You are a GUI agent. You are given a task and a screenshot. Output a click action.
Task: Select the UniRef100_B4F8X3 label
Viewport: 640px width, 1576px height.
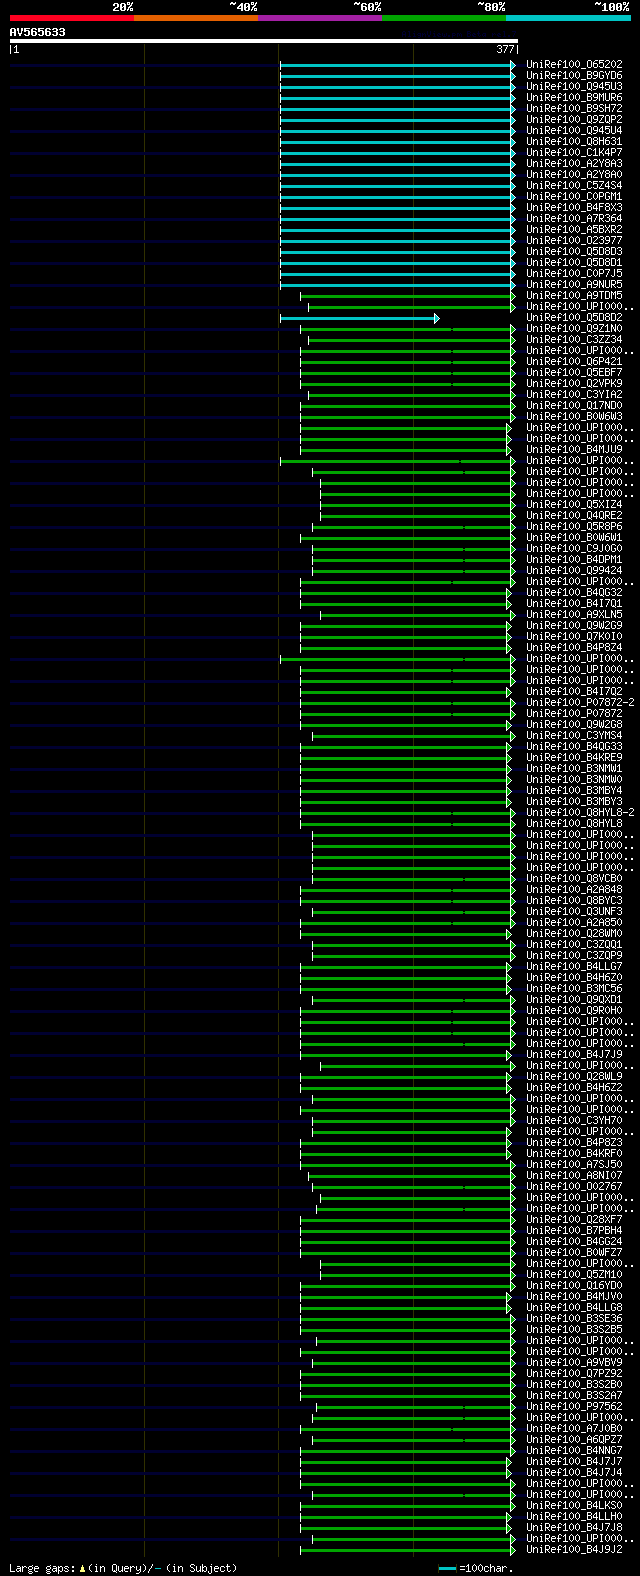574,208
